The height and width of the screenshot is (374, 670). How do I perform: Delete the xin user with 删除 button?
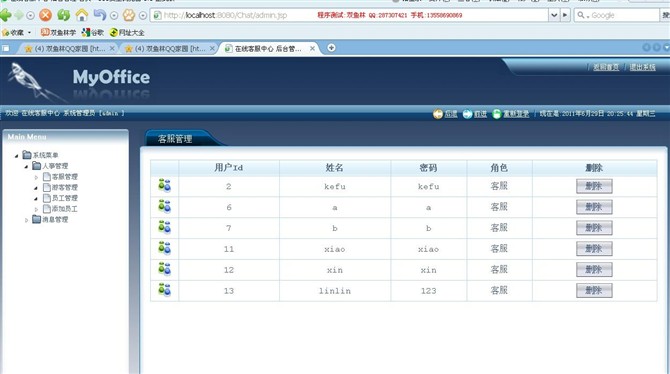coord(594,269)
